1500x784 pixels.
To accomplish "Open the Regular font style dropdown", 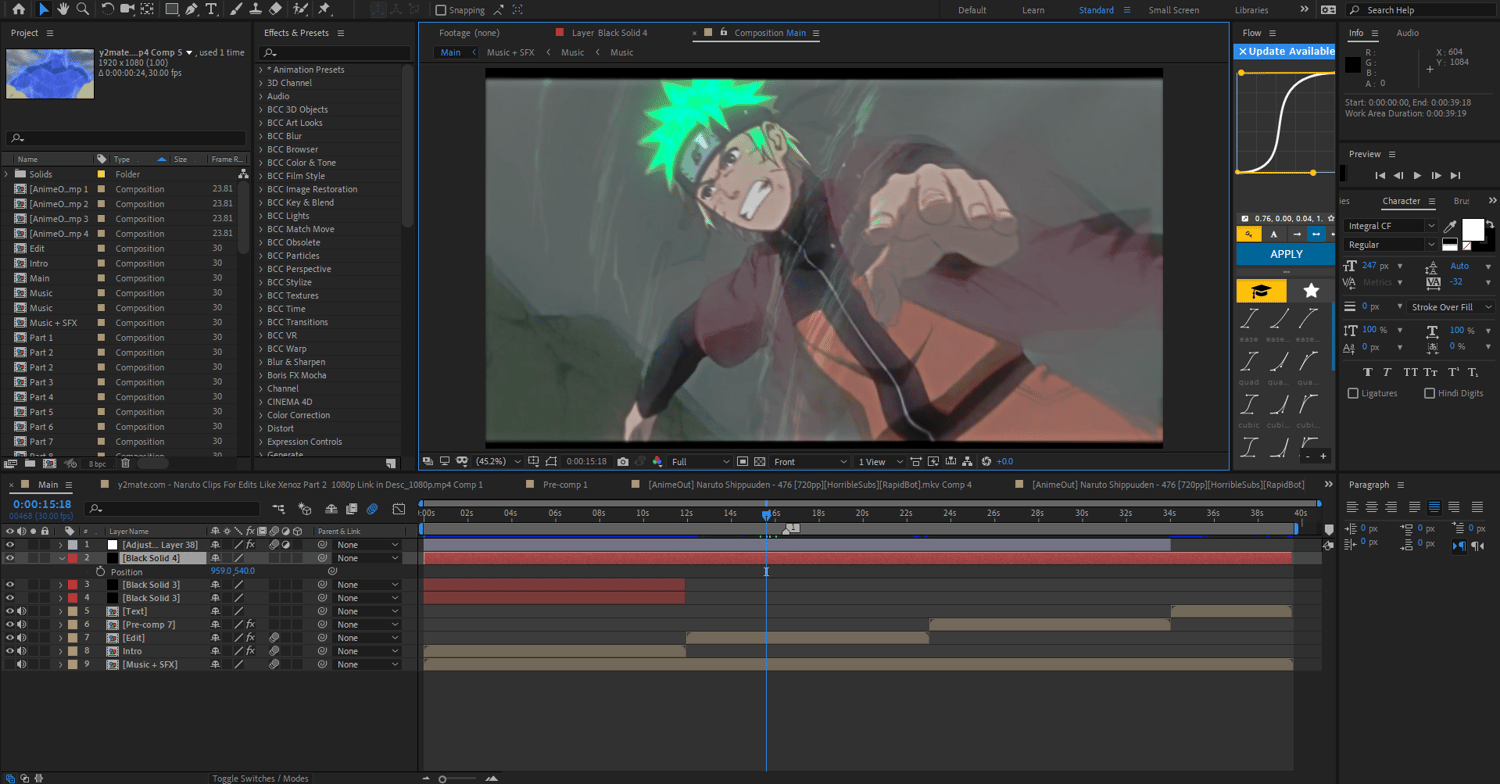I will pyautogui.click(x=1389, y=245).
